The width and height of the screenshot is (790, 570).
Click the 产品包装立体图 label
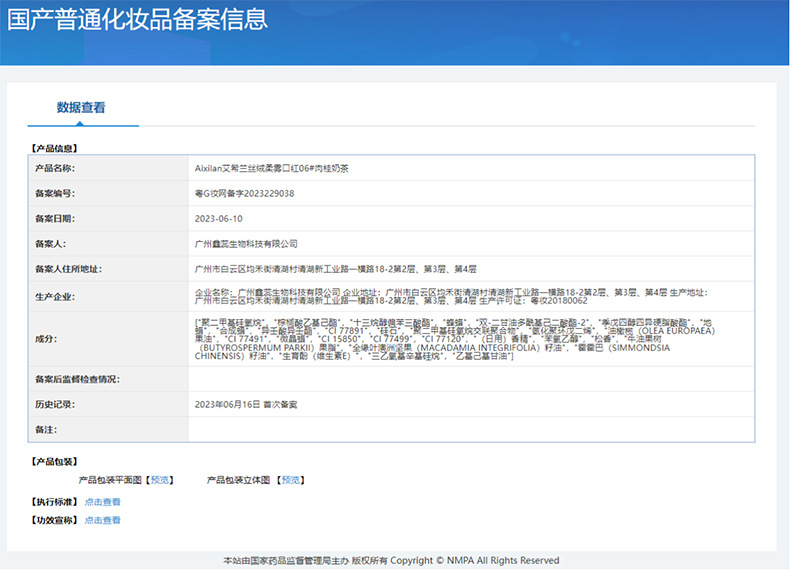point(238,480)
